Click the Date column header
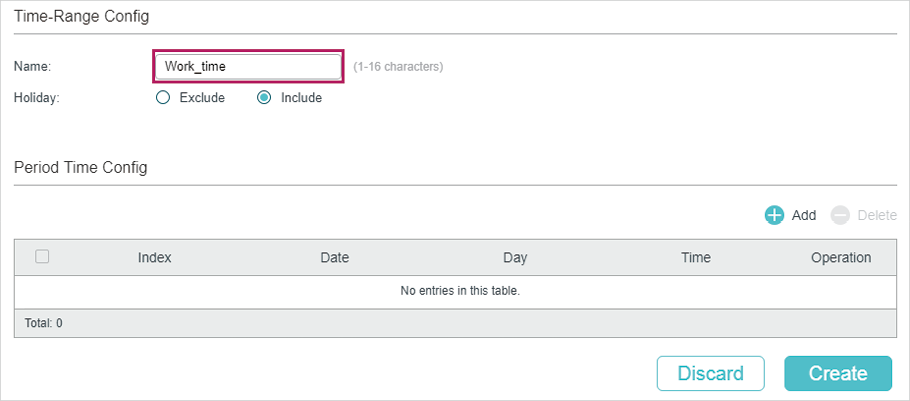 [334, 257]
